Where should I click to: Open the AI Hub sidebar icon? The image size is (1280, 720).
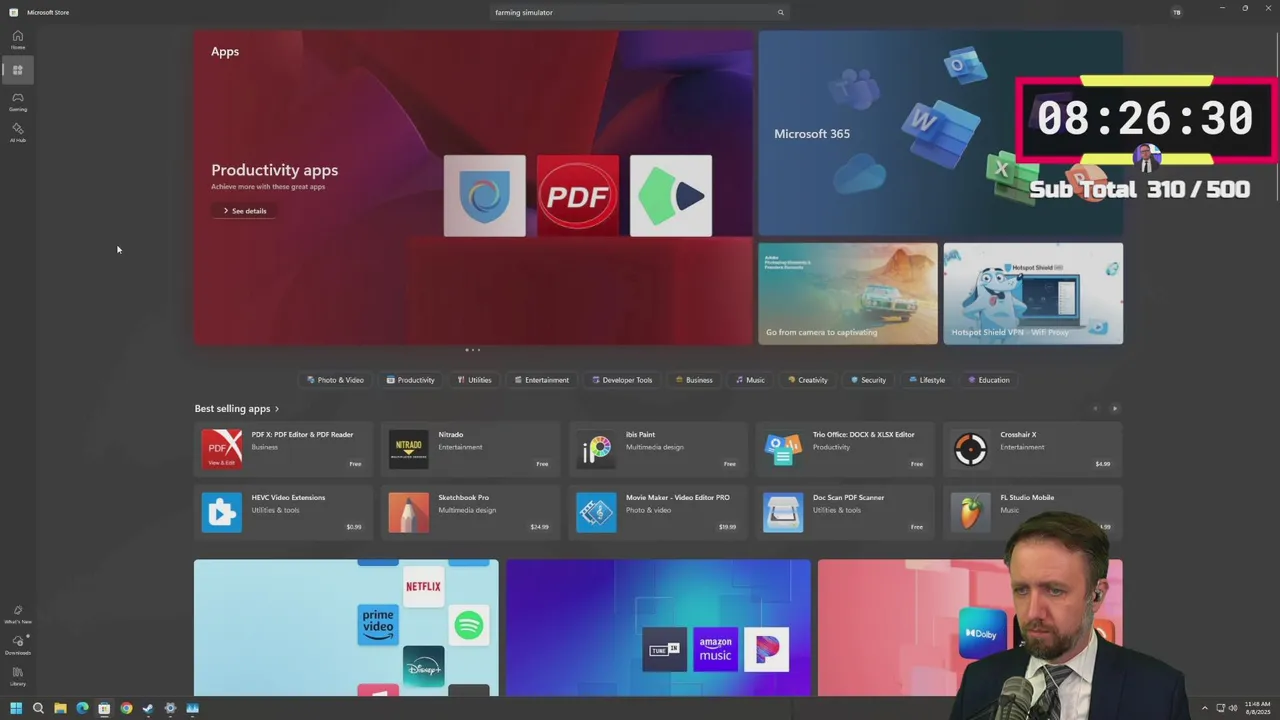click(x=18, y=132)
